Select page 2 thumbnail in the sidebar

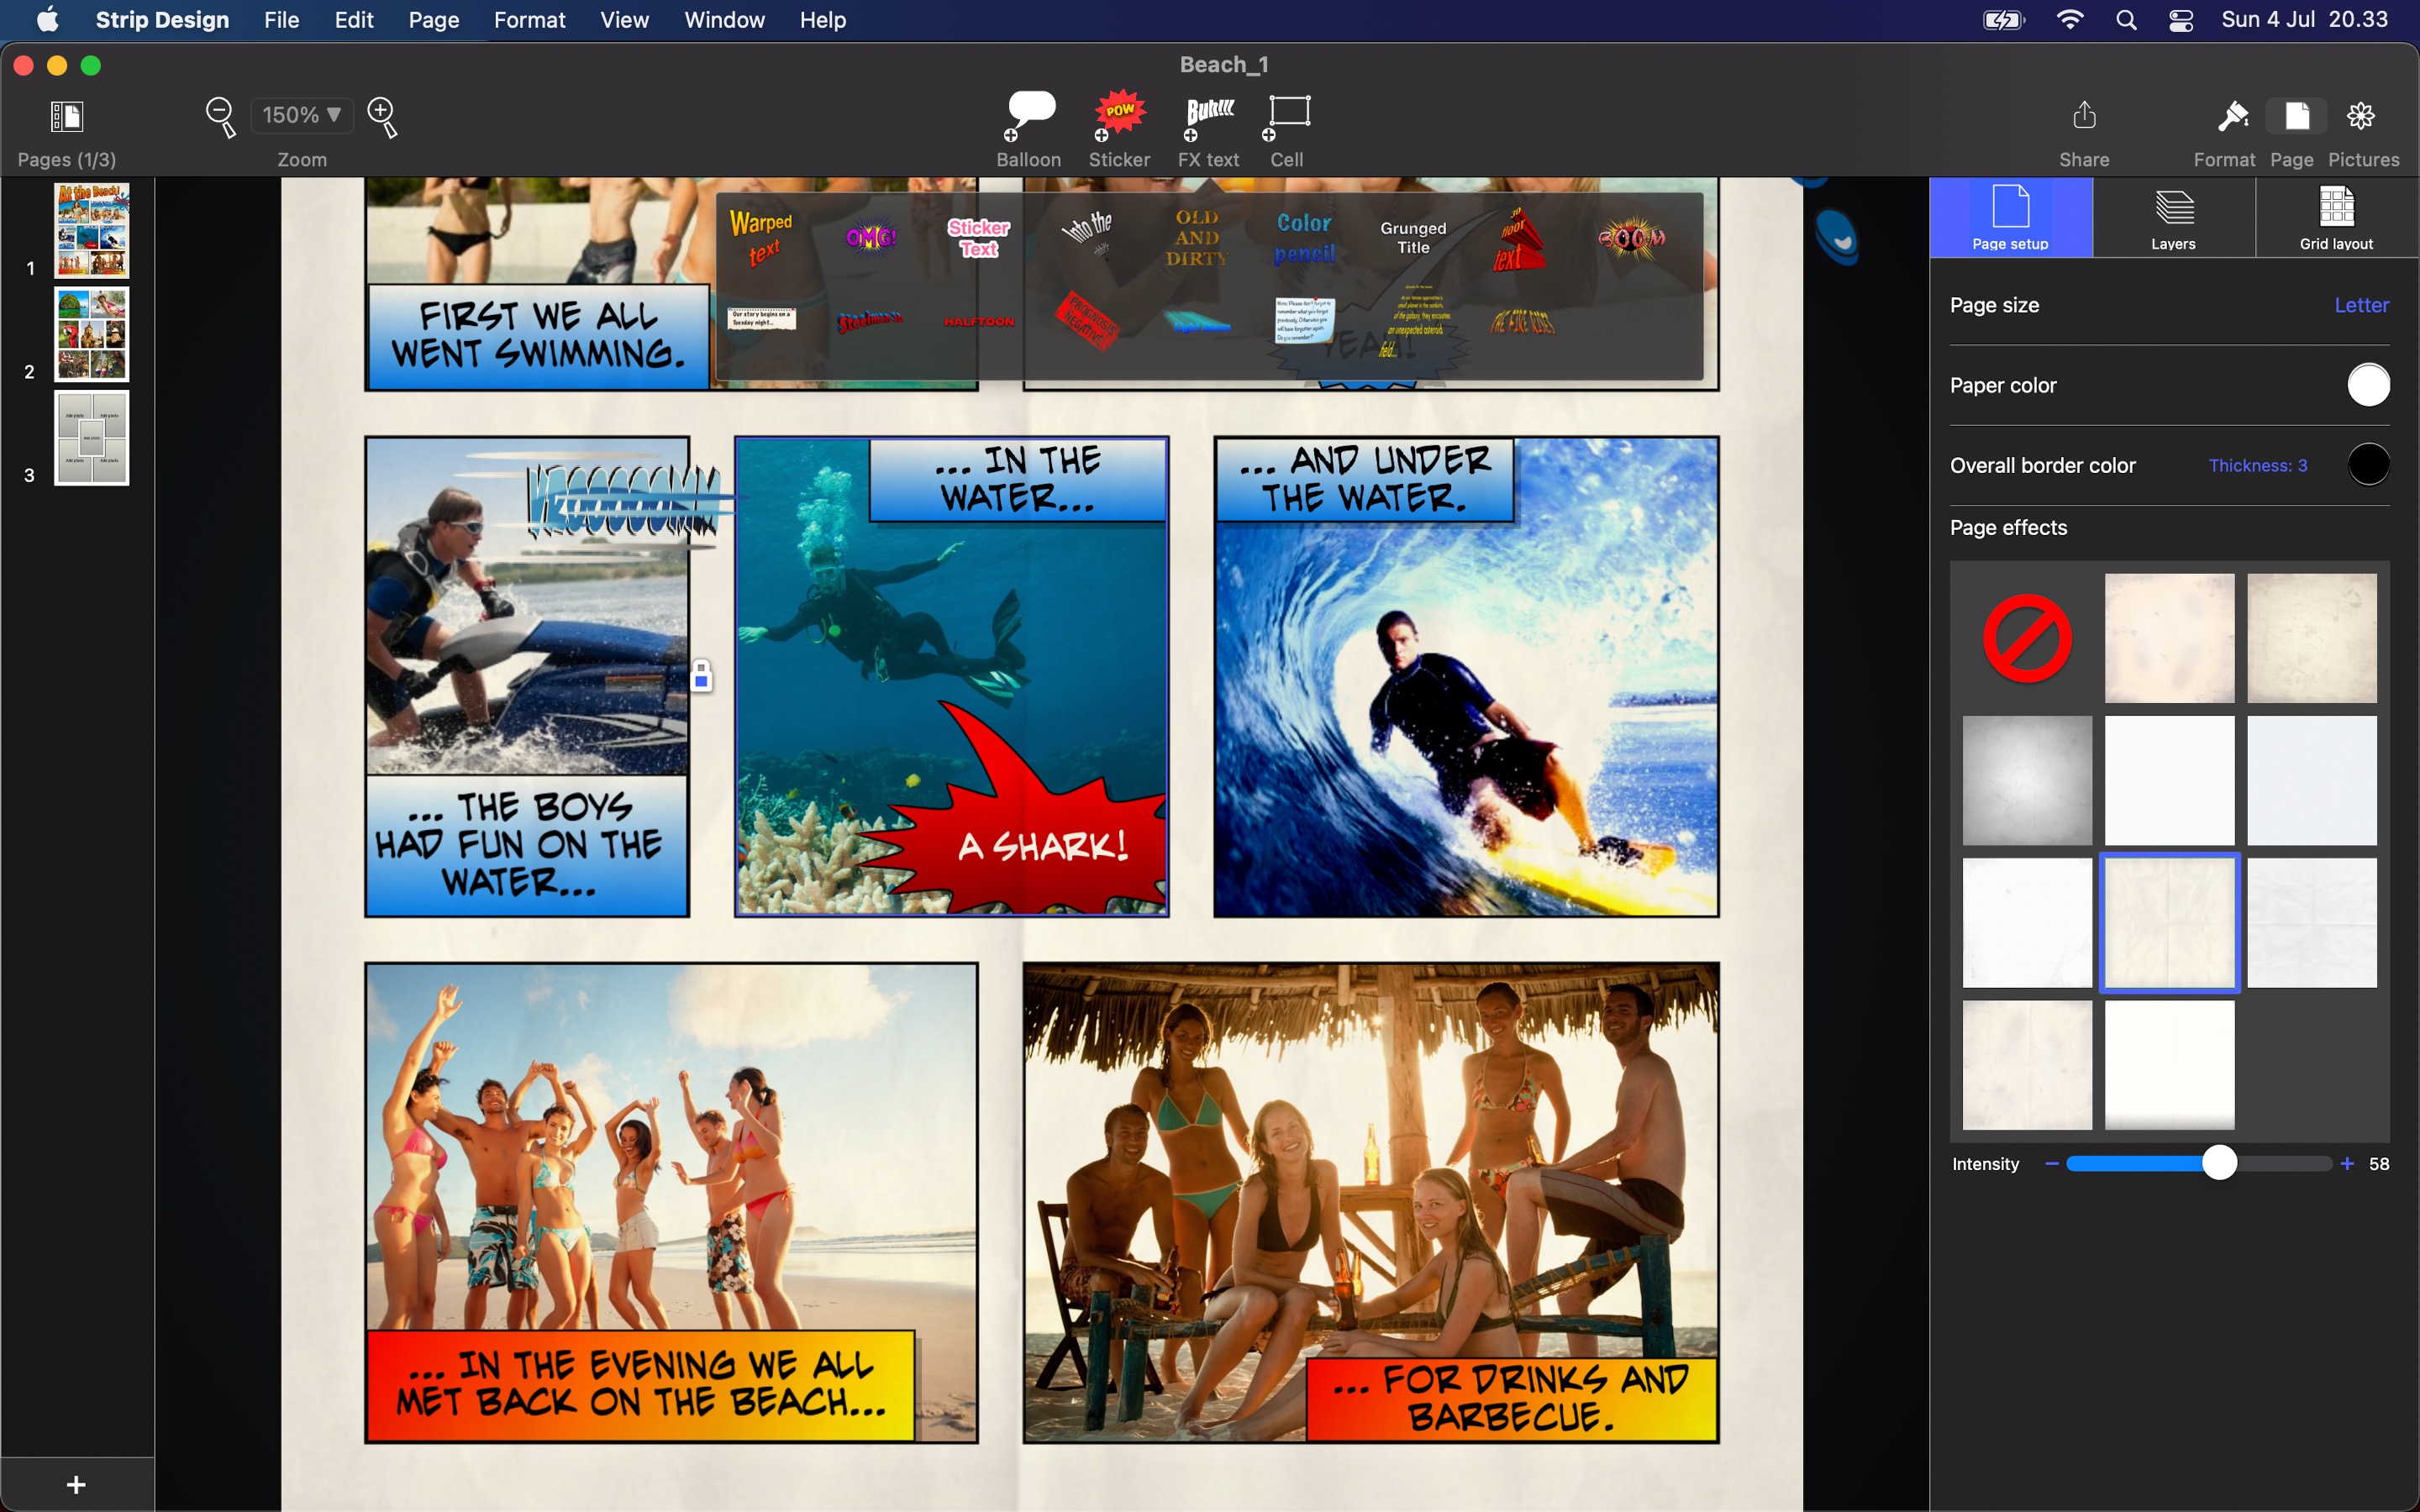pos(92,335)
